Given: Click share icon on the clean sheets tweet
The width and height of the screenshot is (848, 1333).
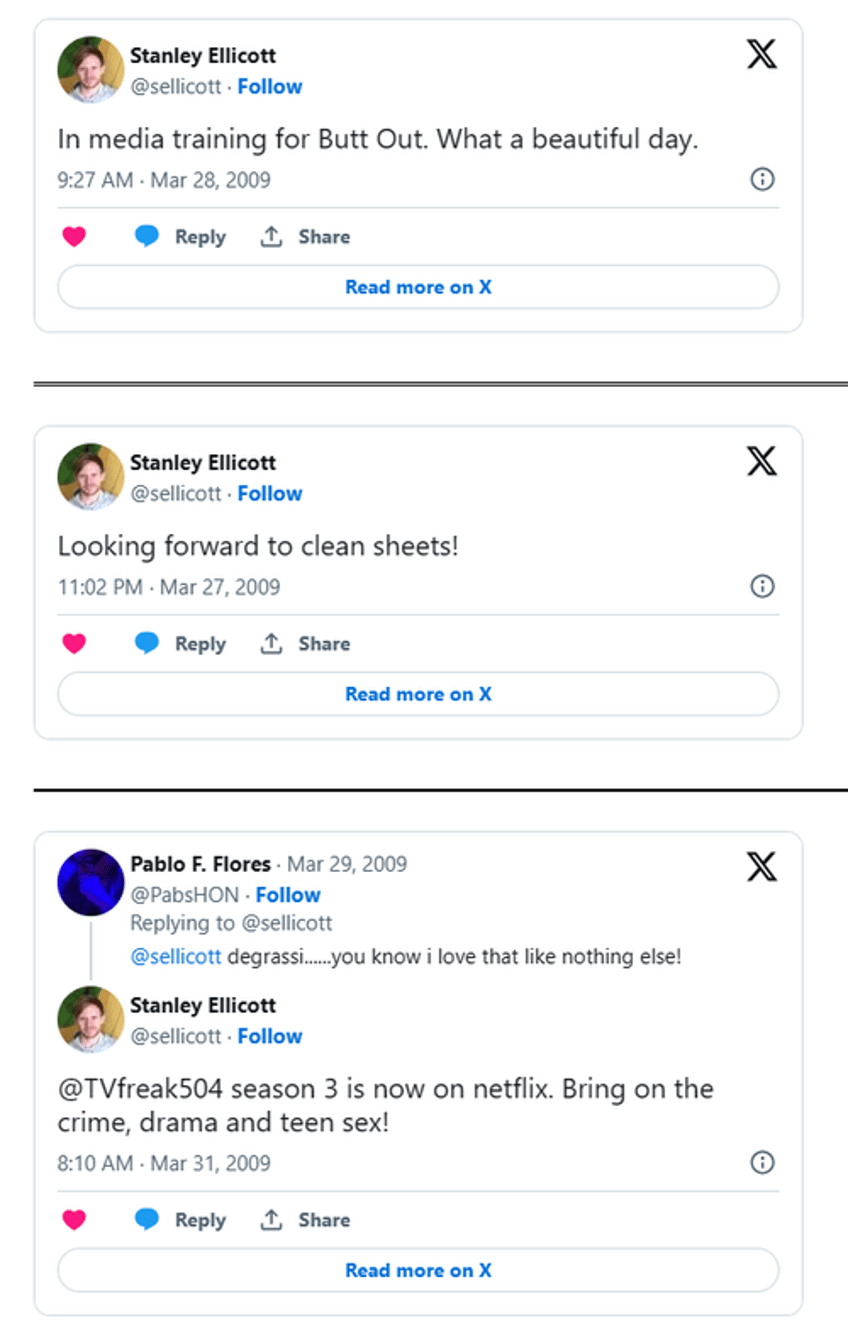Looking at the screenshot, I should point(271,644).
